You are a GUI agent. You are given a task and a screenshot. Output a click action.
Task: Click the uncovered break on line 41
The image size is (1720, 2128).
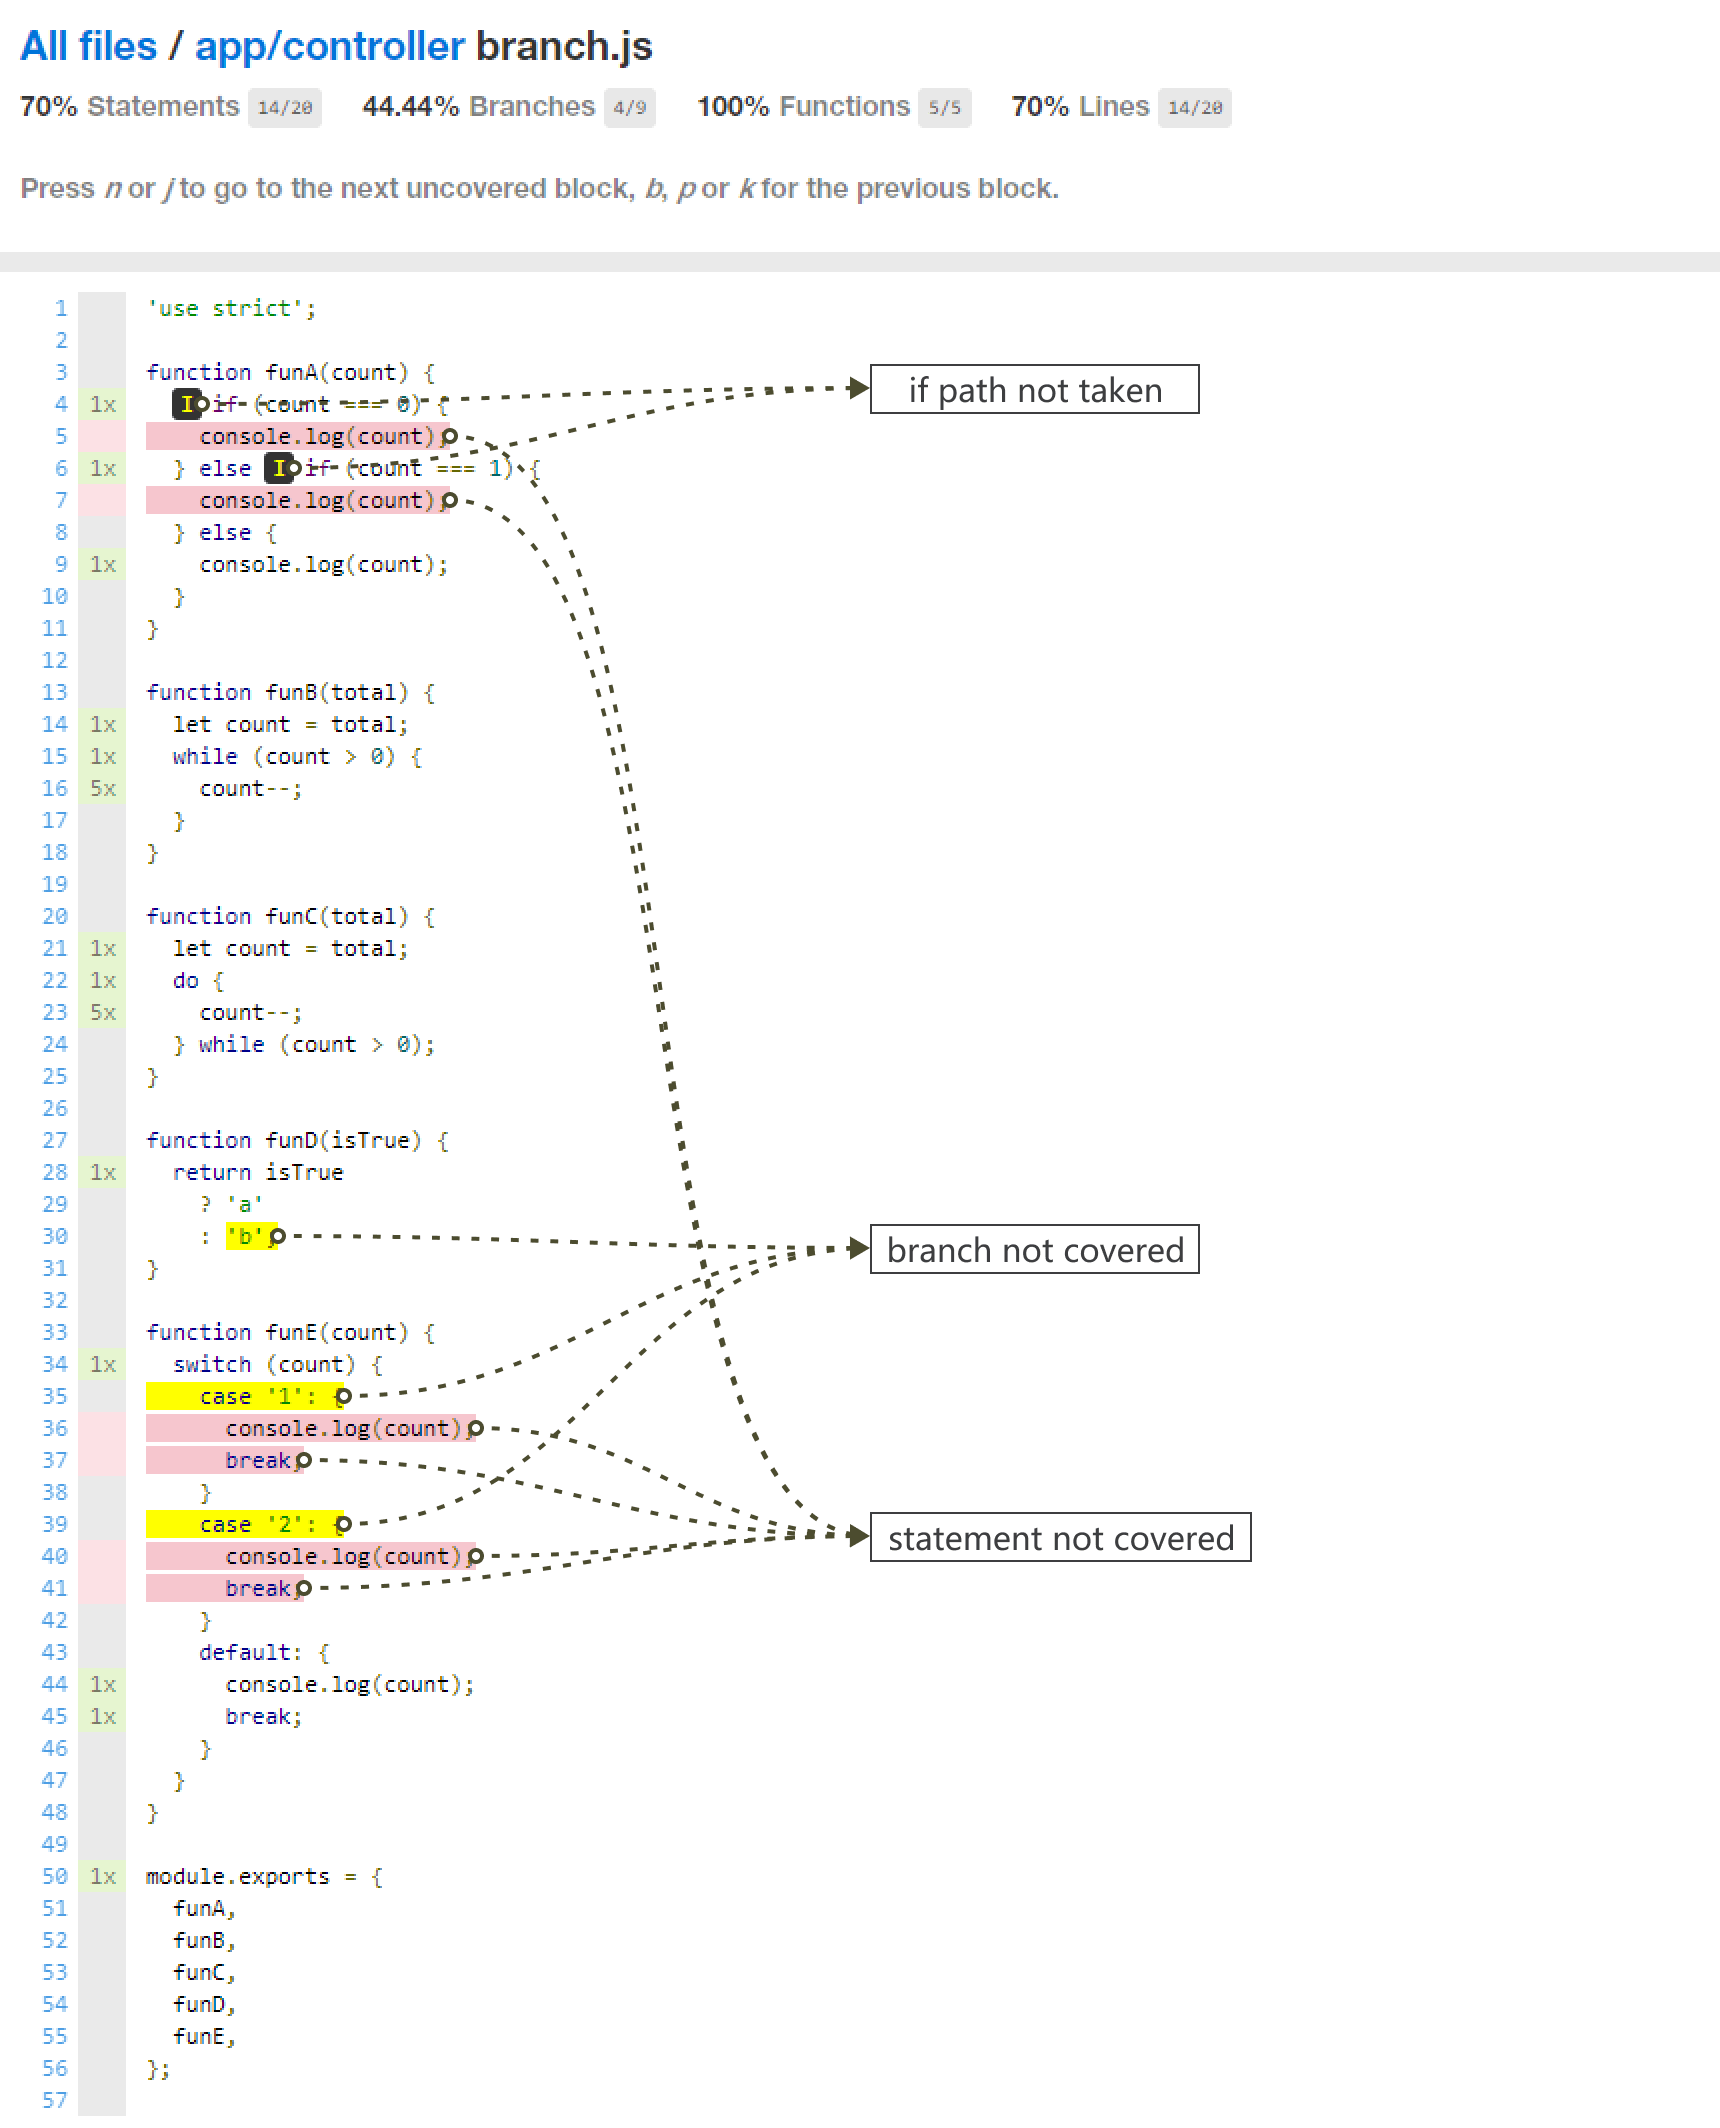(x=225, y=1588)
